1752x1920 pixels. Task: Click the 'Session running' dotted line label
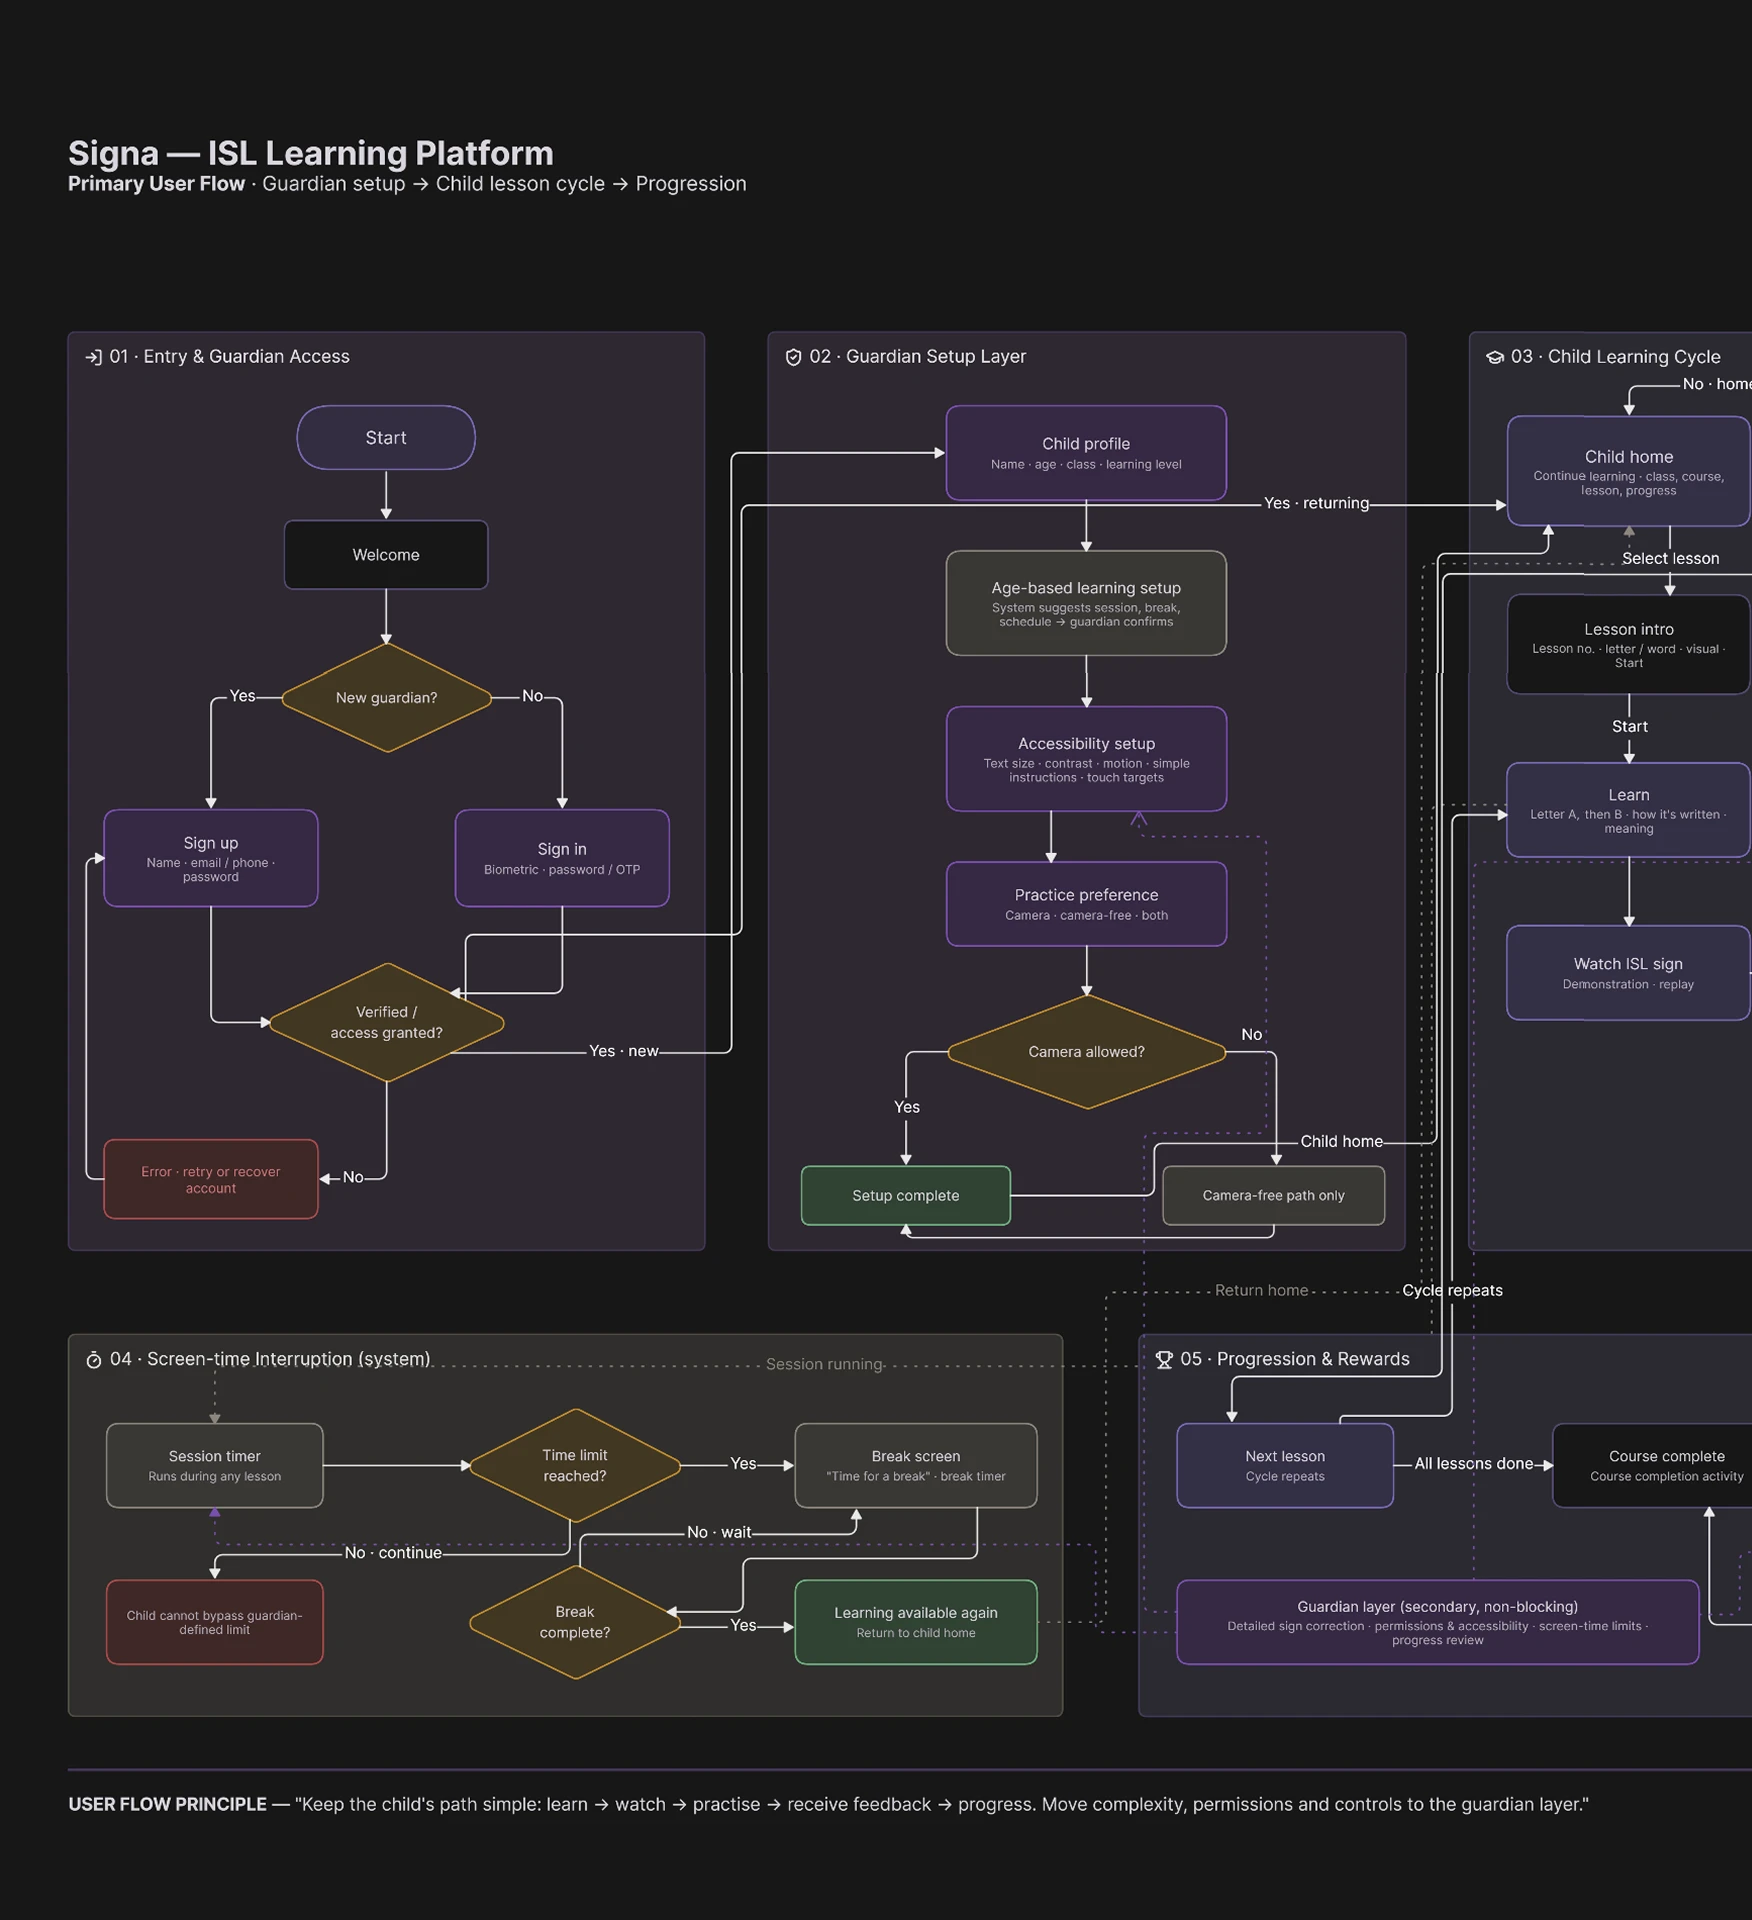[824, 1365]
